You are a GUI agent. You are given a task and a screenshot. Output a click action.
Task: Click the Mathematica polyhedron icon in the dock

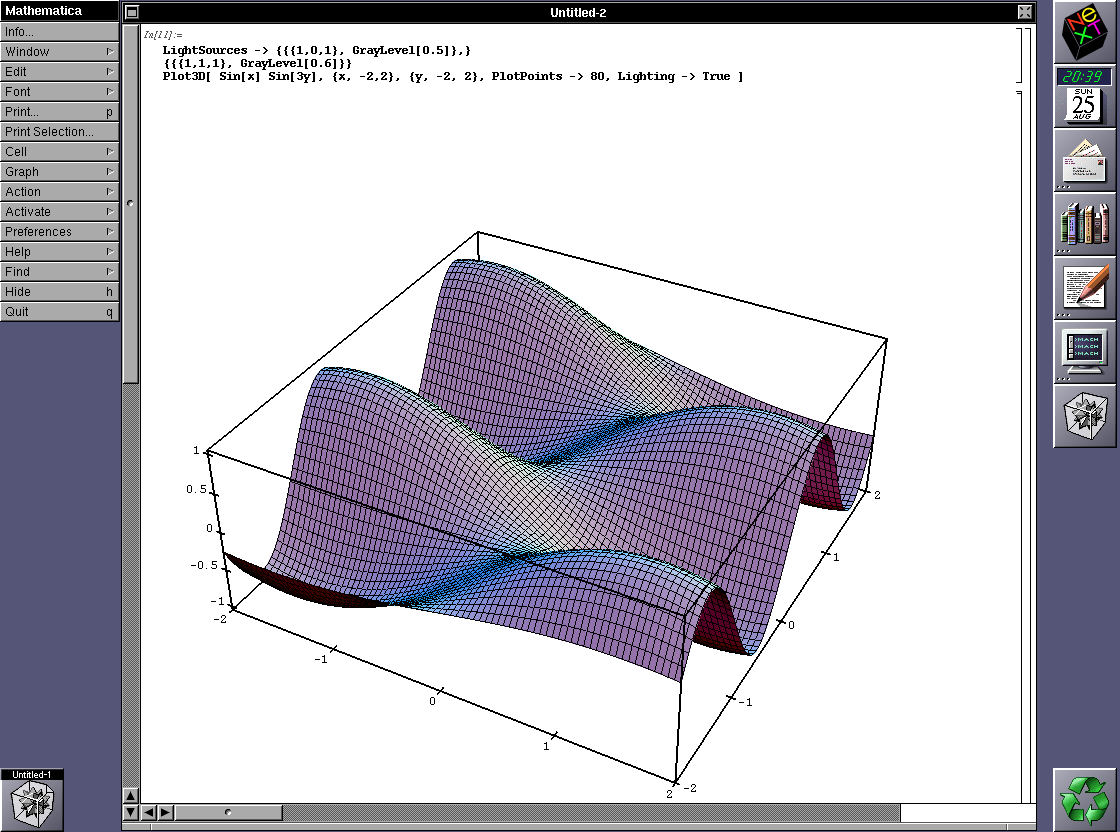(x=1085, y=416)
